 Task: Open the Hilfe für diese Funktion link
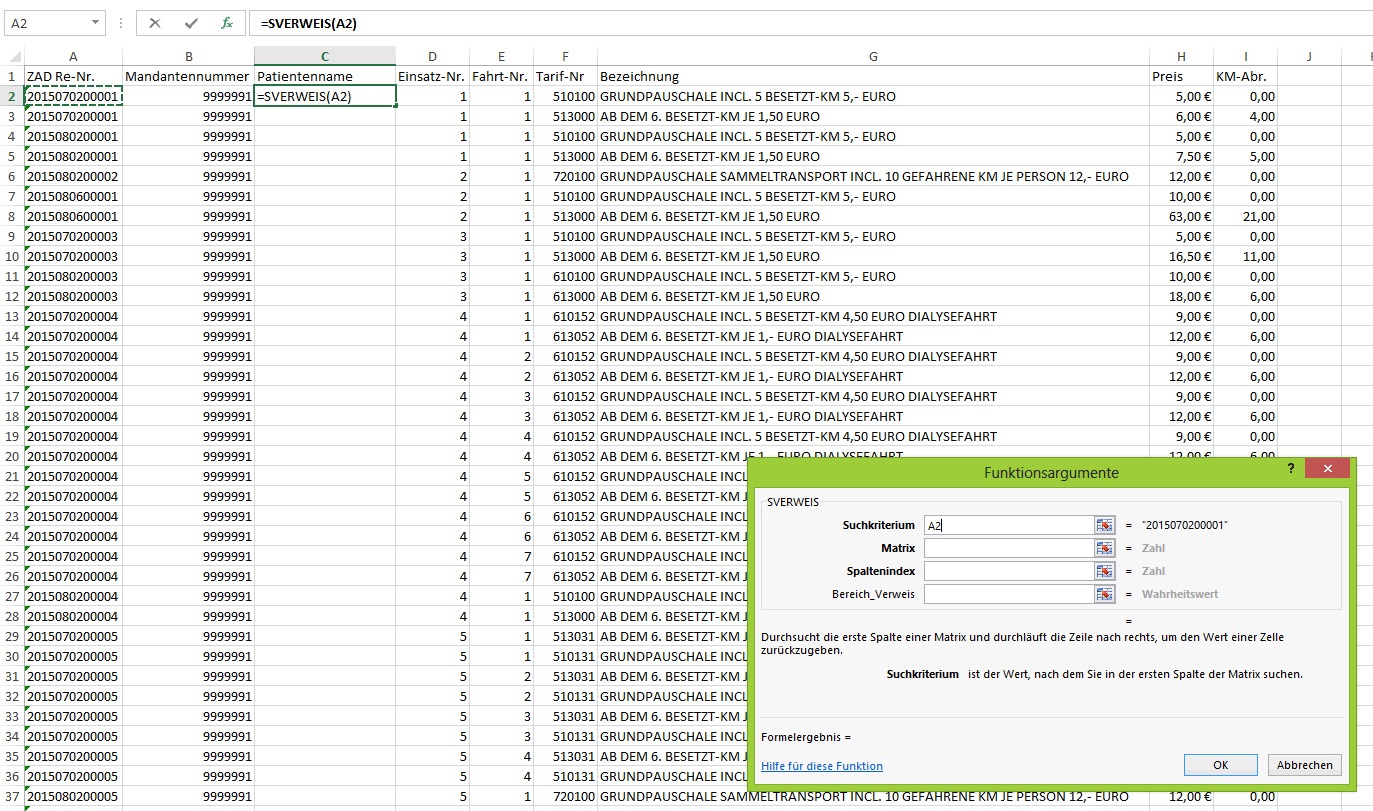pyautogui.click(x=821, y=766)
